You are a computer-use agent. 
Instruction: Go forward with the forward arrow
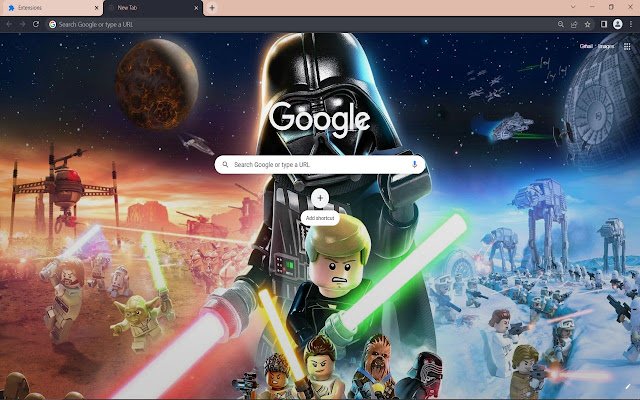point(22,24)
